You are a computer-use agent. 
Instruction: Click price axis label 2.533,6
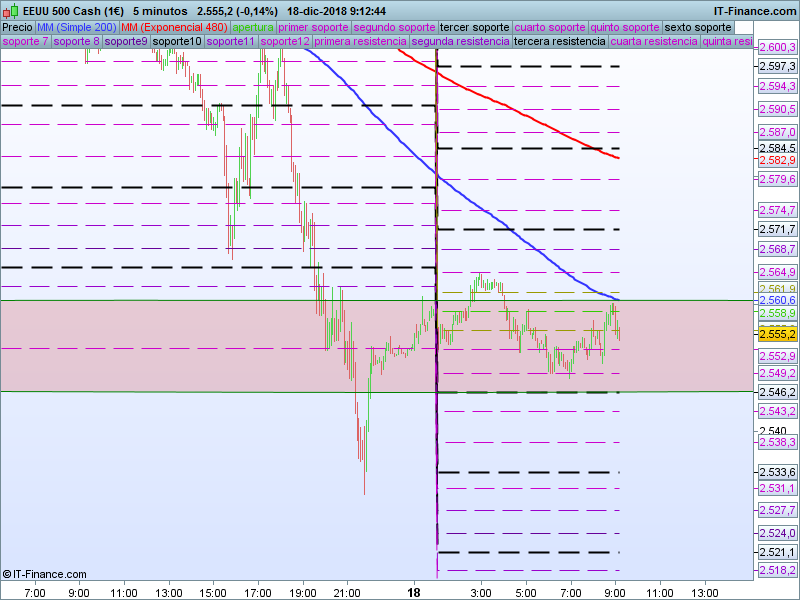coord(777,472)
